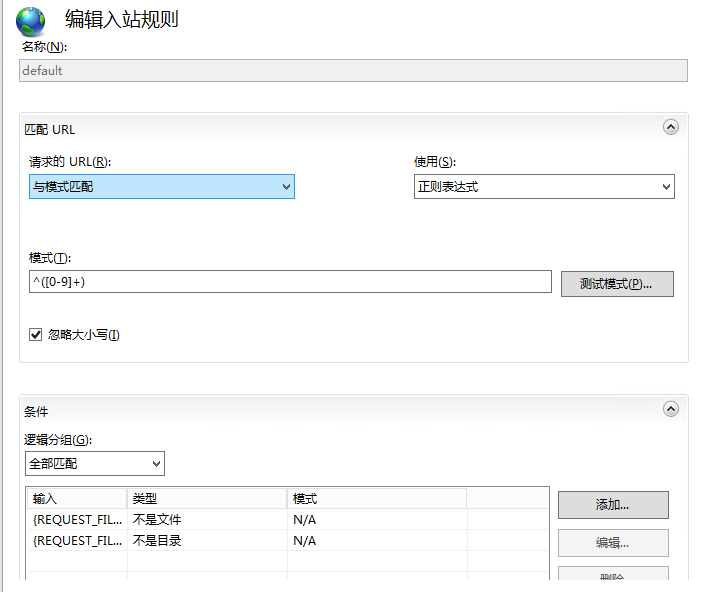Collapse the 条件 section chevron
Image resolution: width=709 pixels, height=592 pixels.
(671, 409)
